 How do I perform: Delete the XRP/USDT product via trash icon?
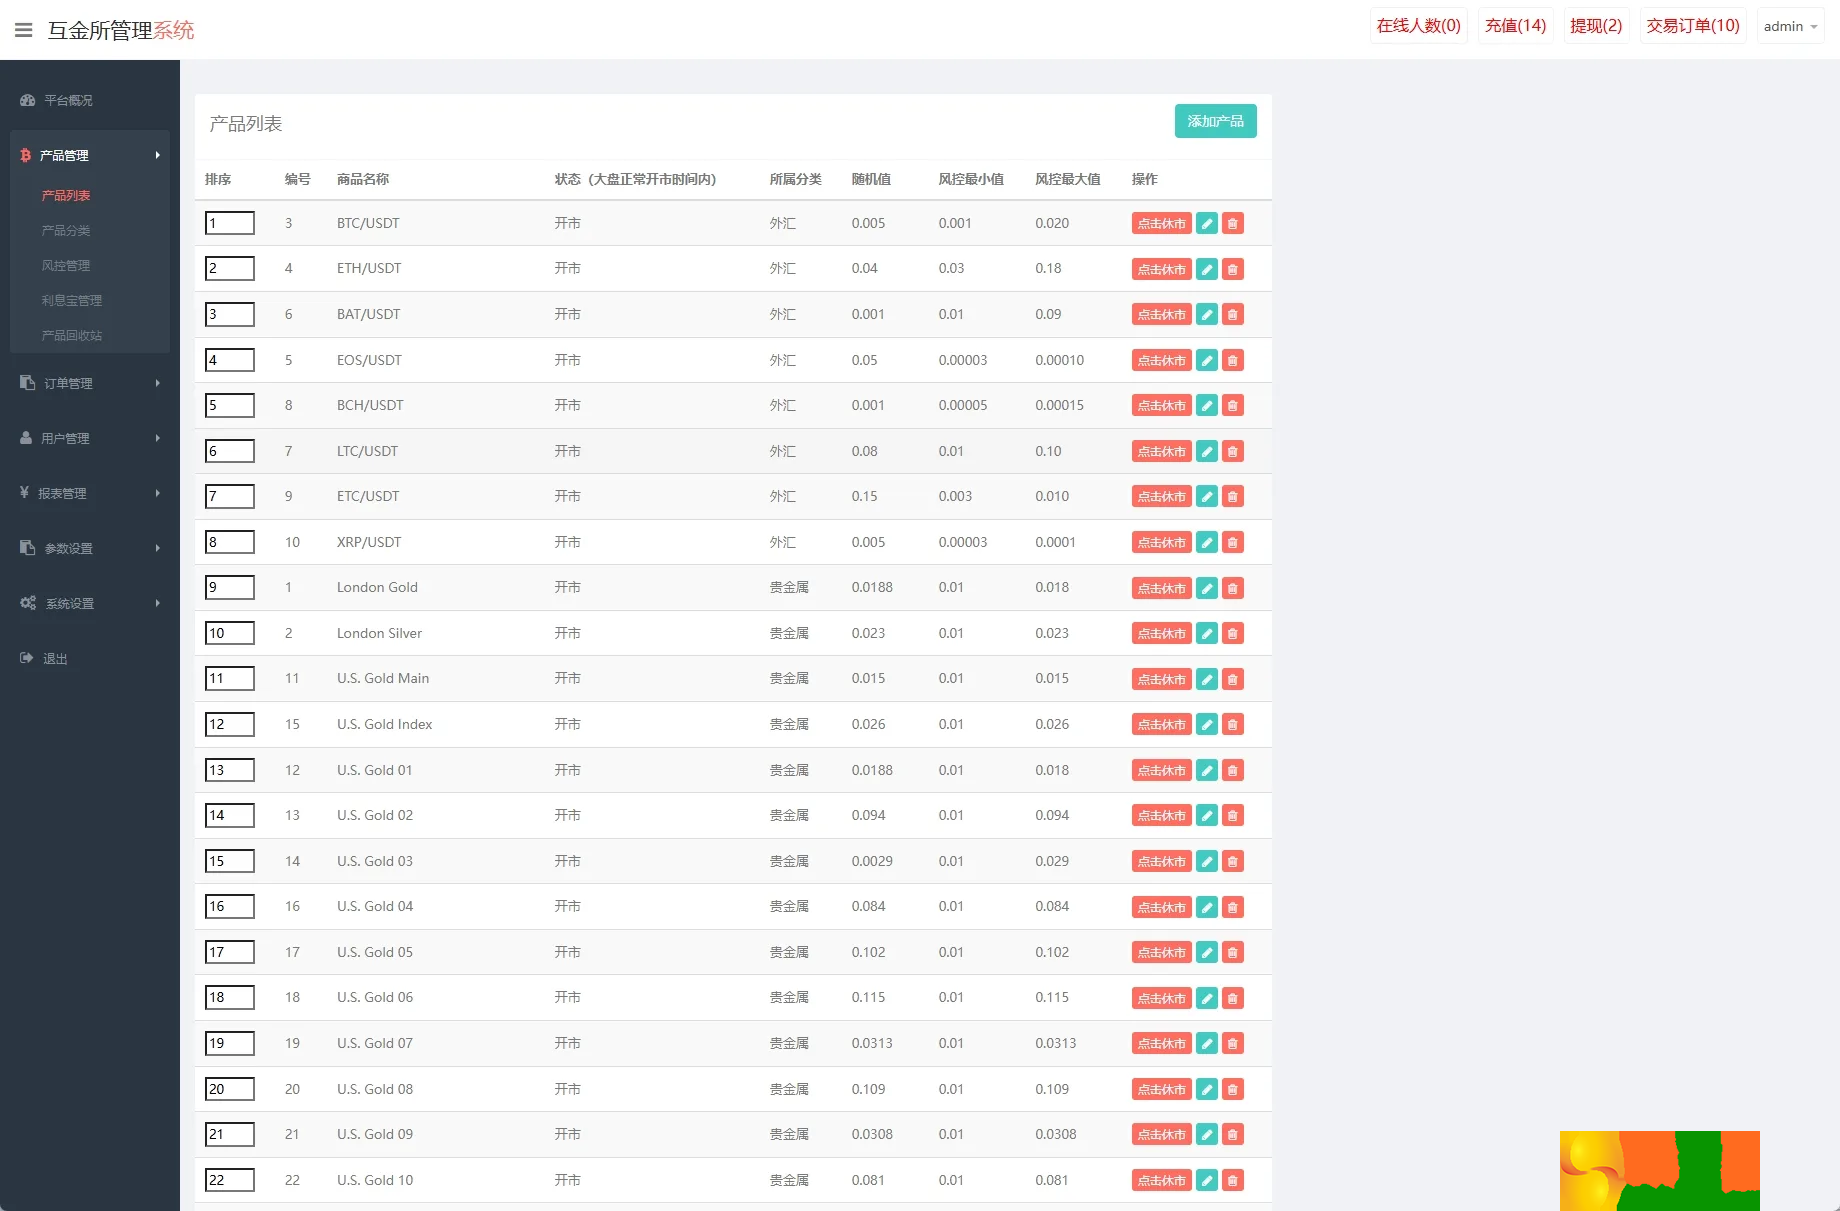1233,543
